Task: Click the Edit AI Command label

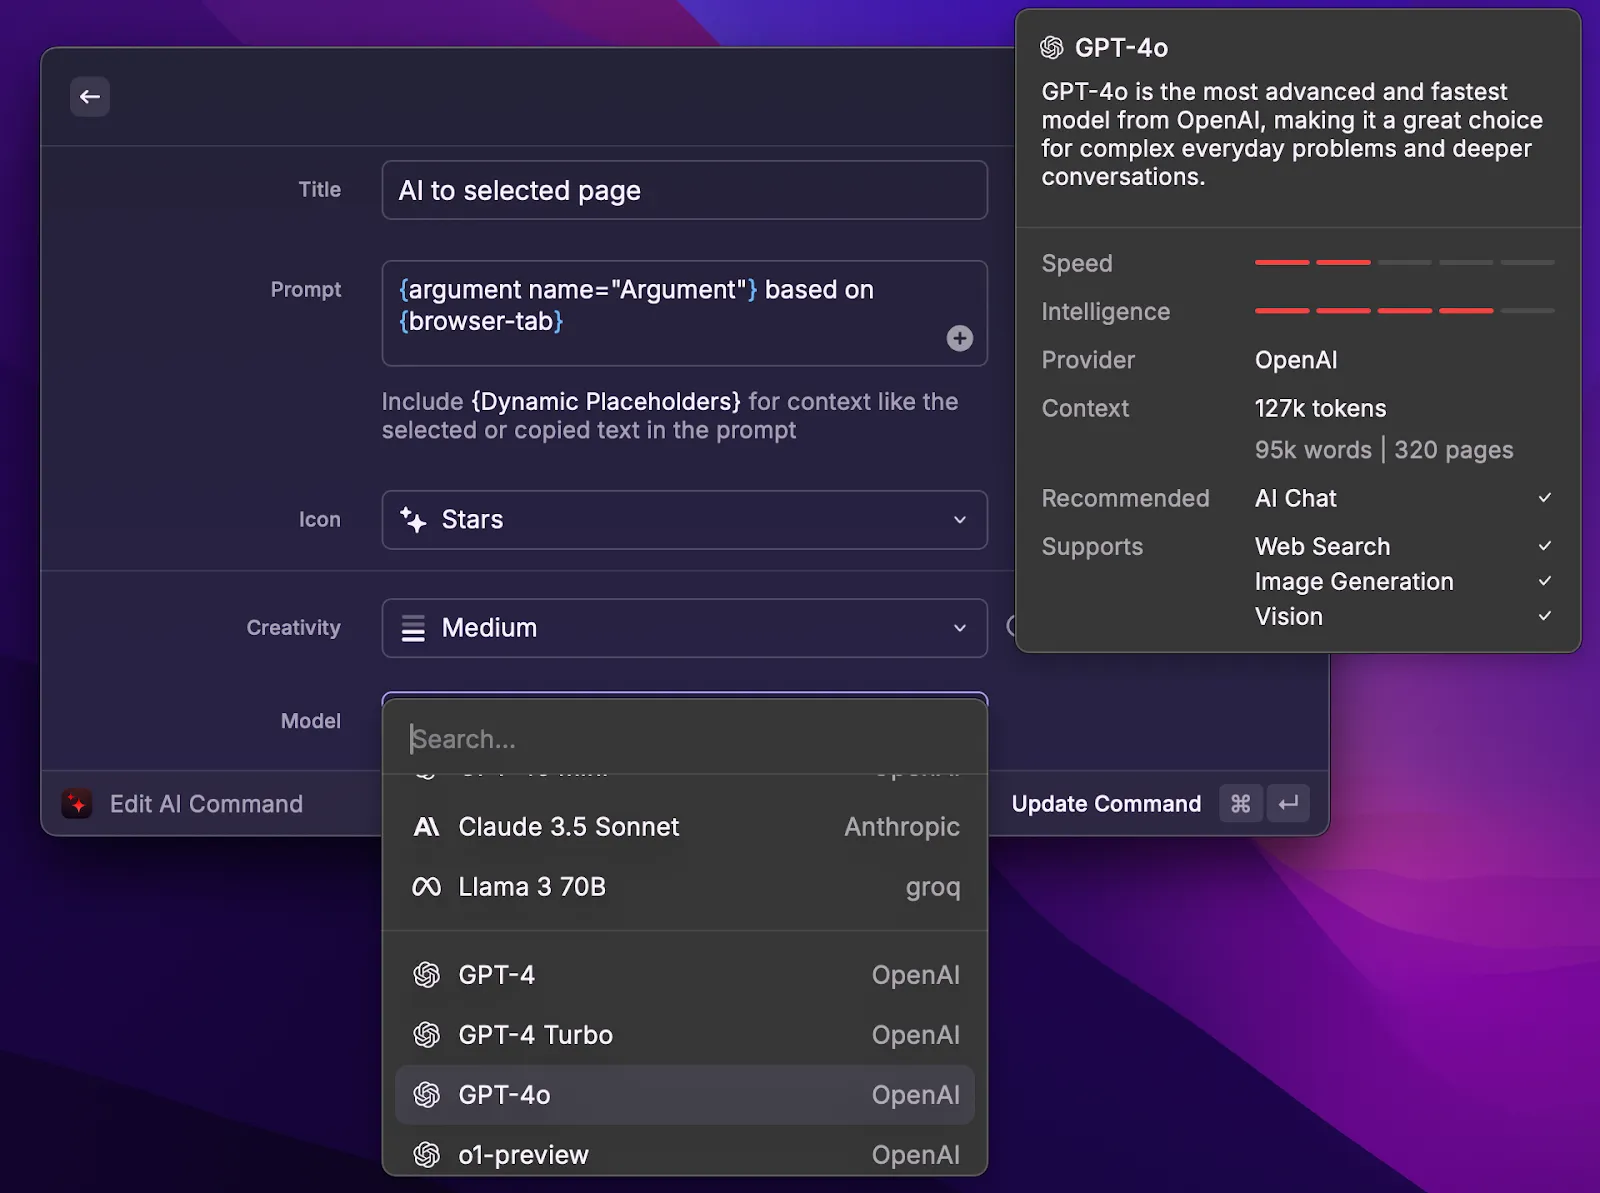Action: coord(205,803)
